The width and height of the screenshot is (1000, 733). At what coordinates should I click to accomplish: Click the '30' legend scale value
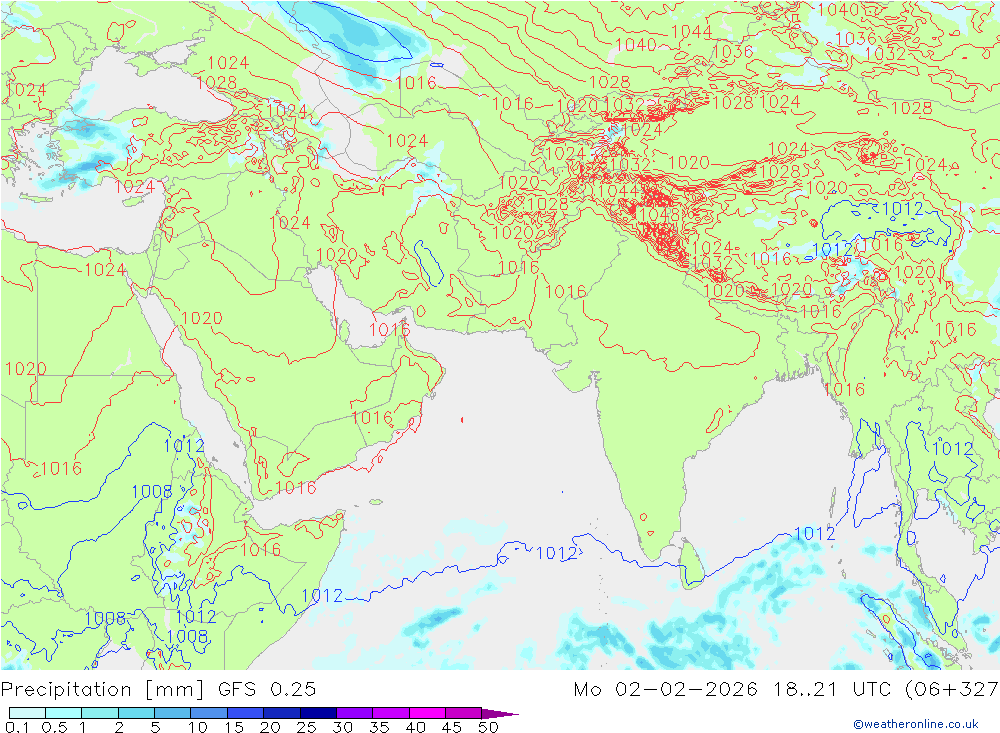342,727
